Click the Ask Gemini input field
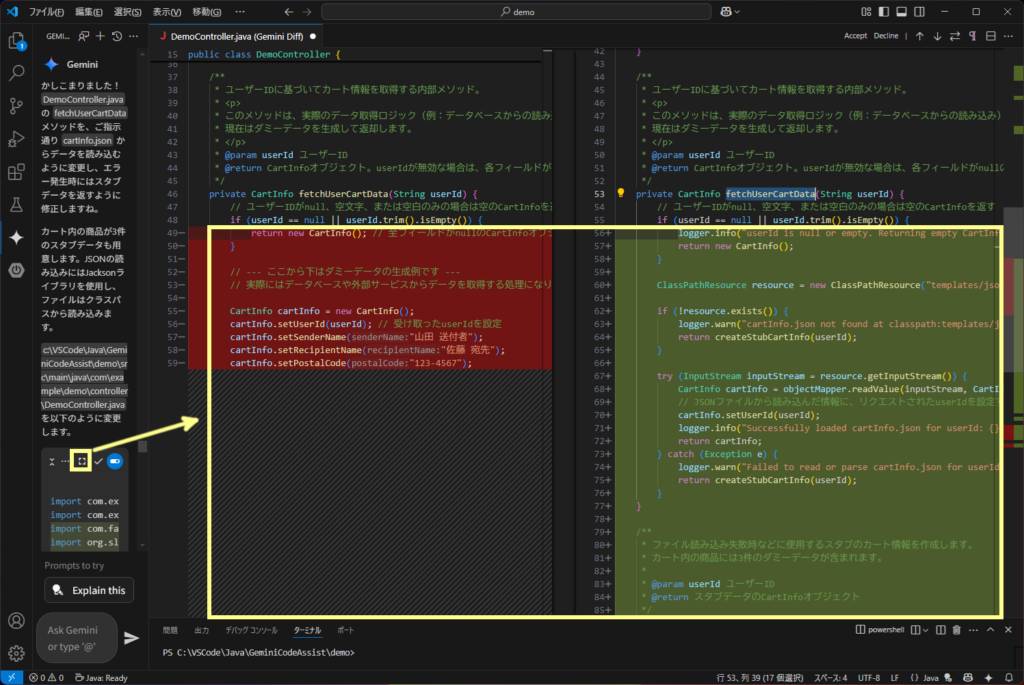The width and height of the screenshot is (1024, 685). click(x=76, y=638)
